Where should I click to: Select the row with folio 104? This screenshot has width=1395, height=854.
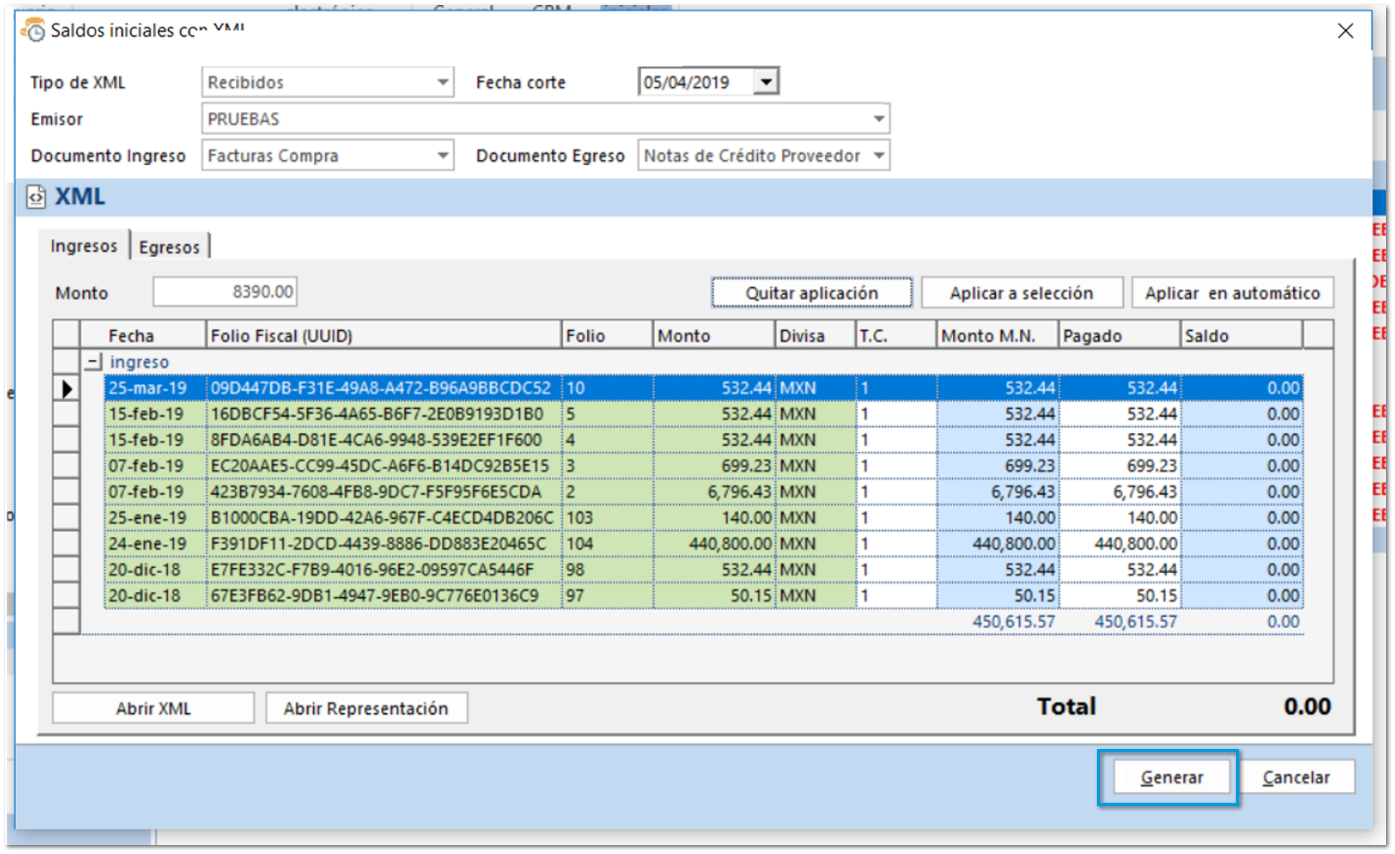[x=380, y=543]
